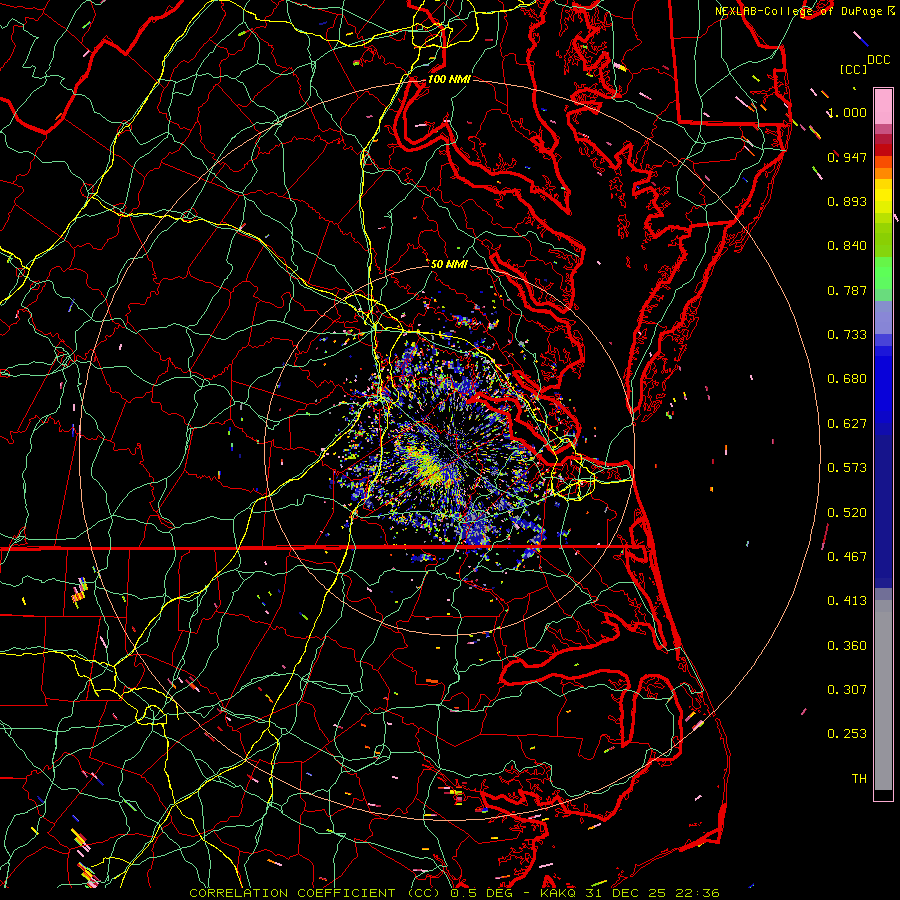
Task: Pick the bright blue swatch beside 0.680
Action: [x=883, y=385]
